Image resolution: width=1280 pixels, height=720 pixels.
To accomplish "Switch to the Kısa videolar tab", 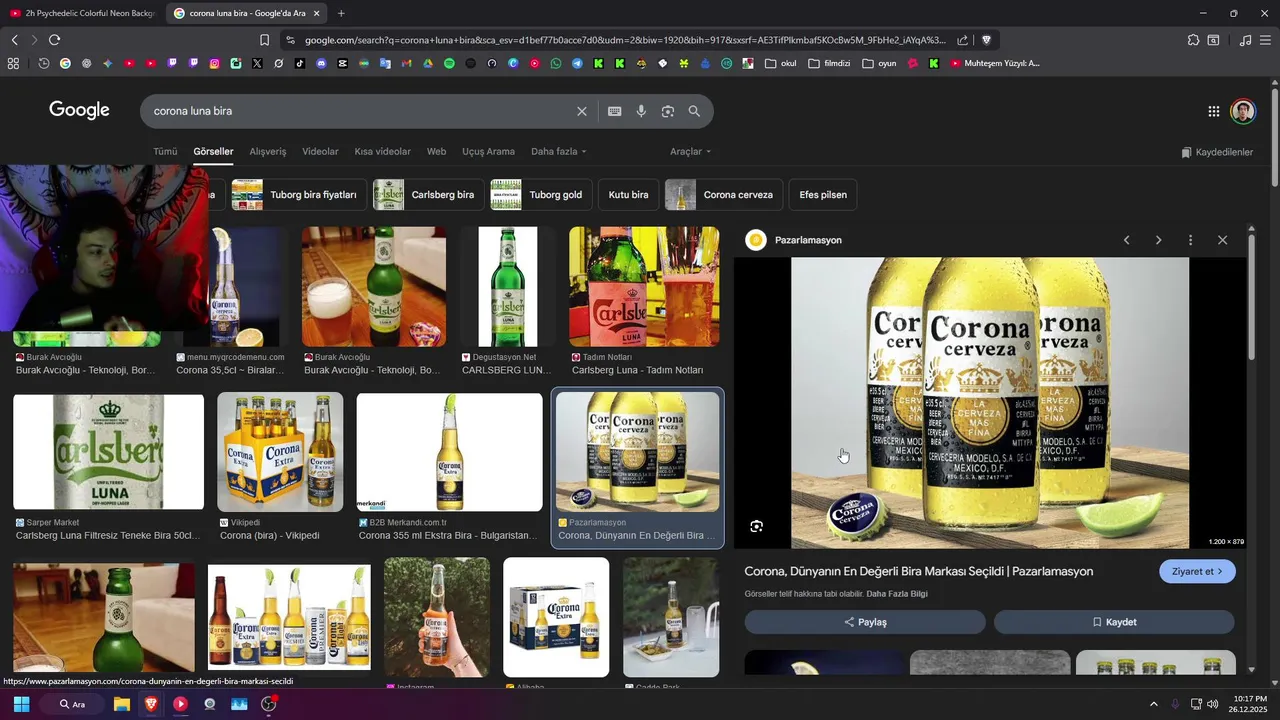I will (x=382, y=151).
